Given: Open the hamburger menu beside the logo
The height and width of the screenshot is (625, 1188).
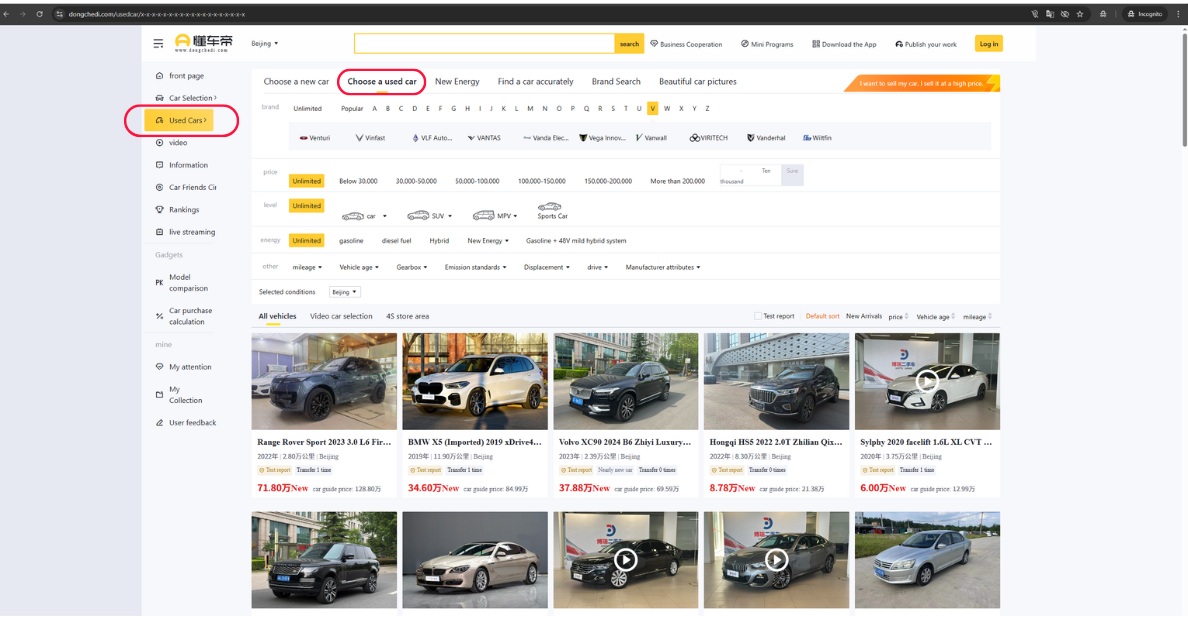Looking at the screenshot, I should coord(158,44).
